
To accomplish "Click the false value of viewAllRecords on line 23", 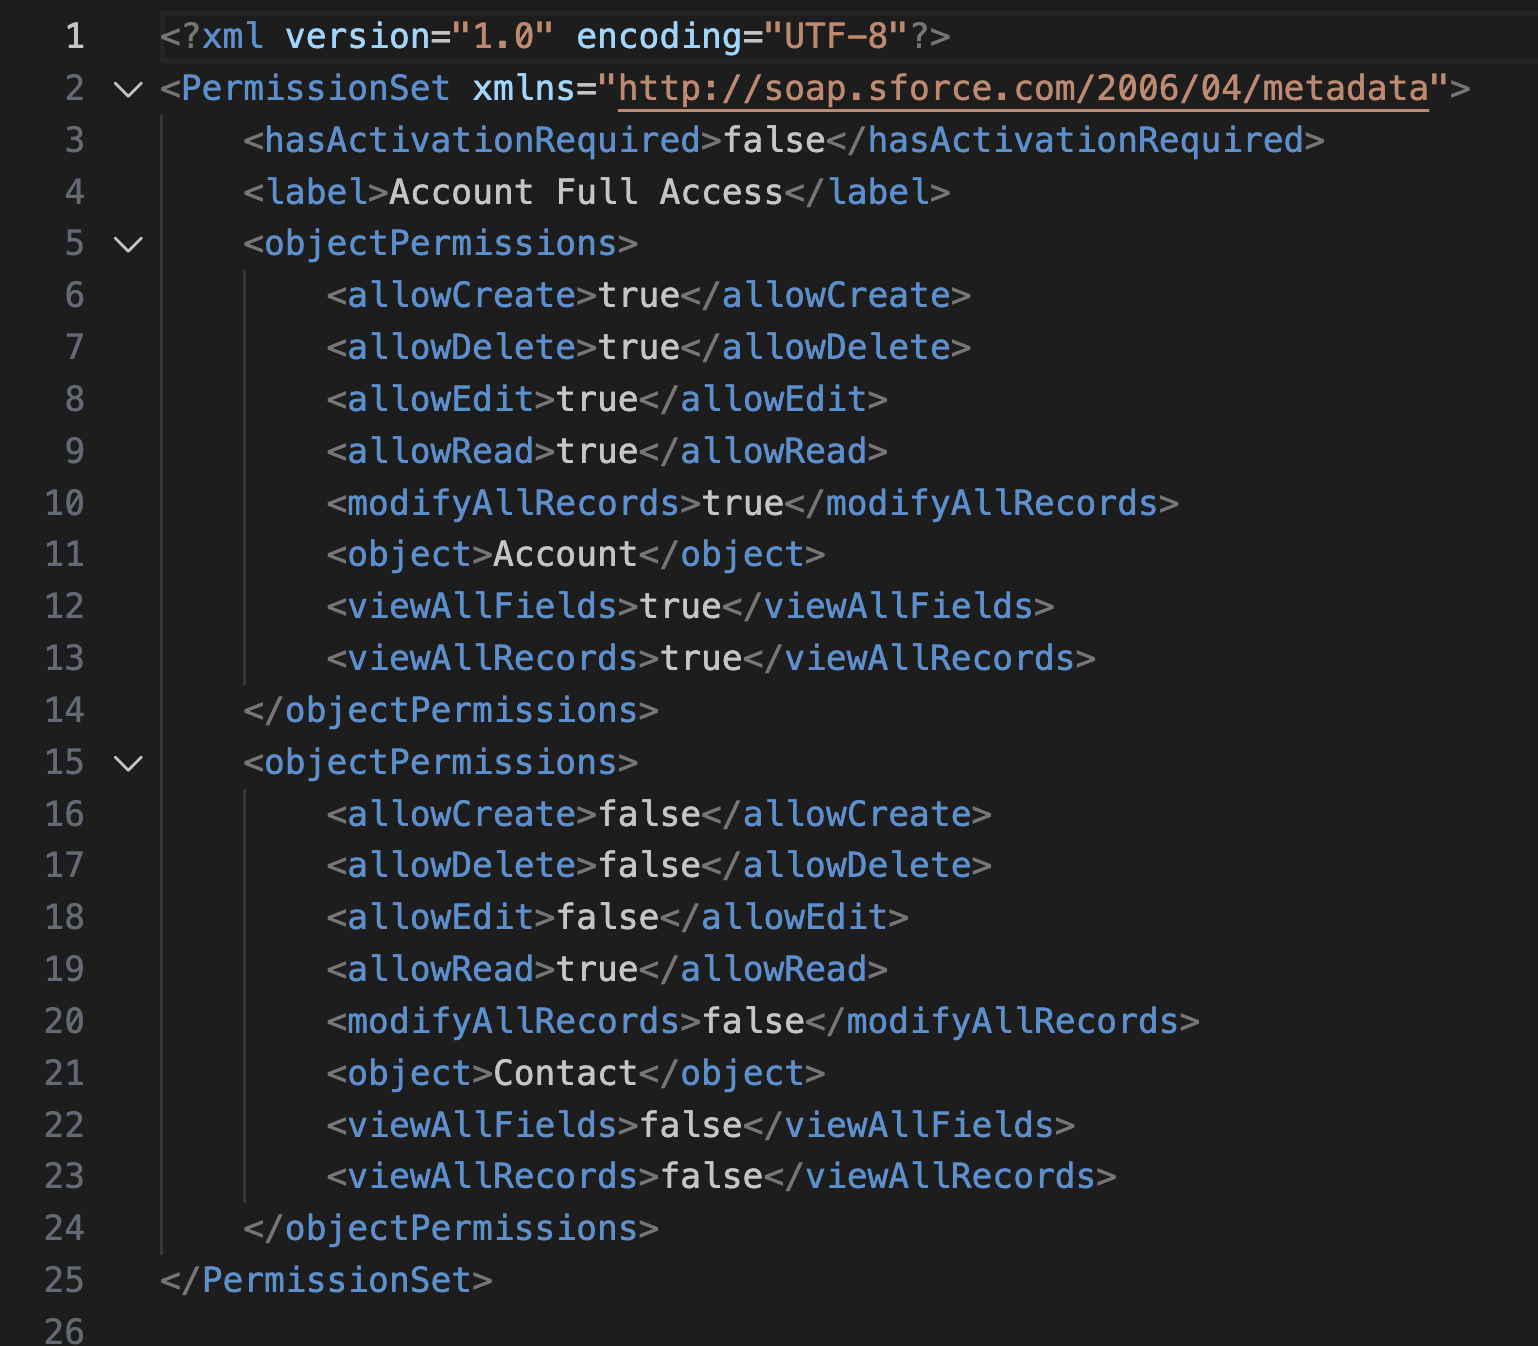I will click(x=712, y=1177).
